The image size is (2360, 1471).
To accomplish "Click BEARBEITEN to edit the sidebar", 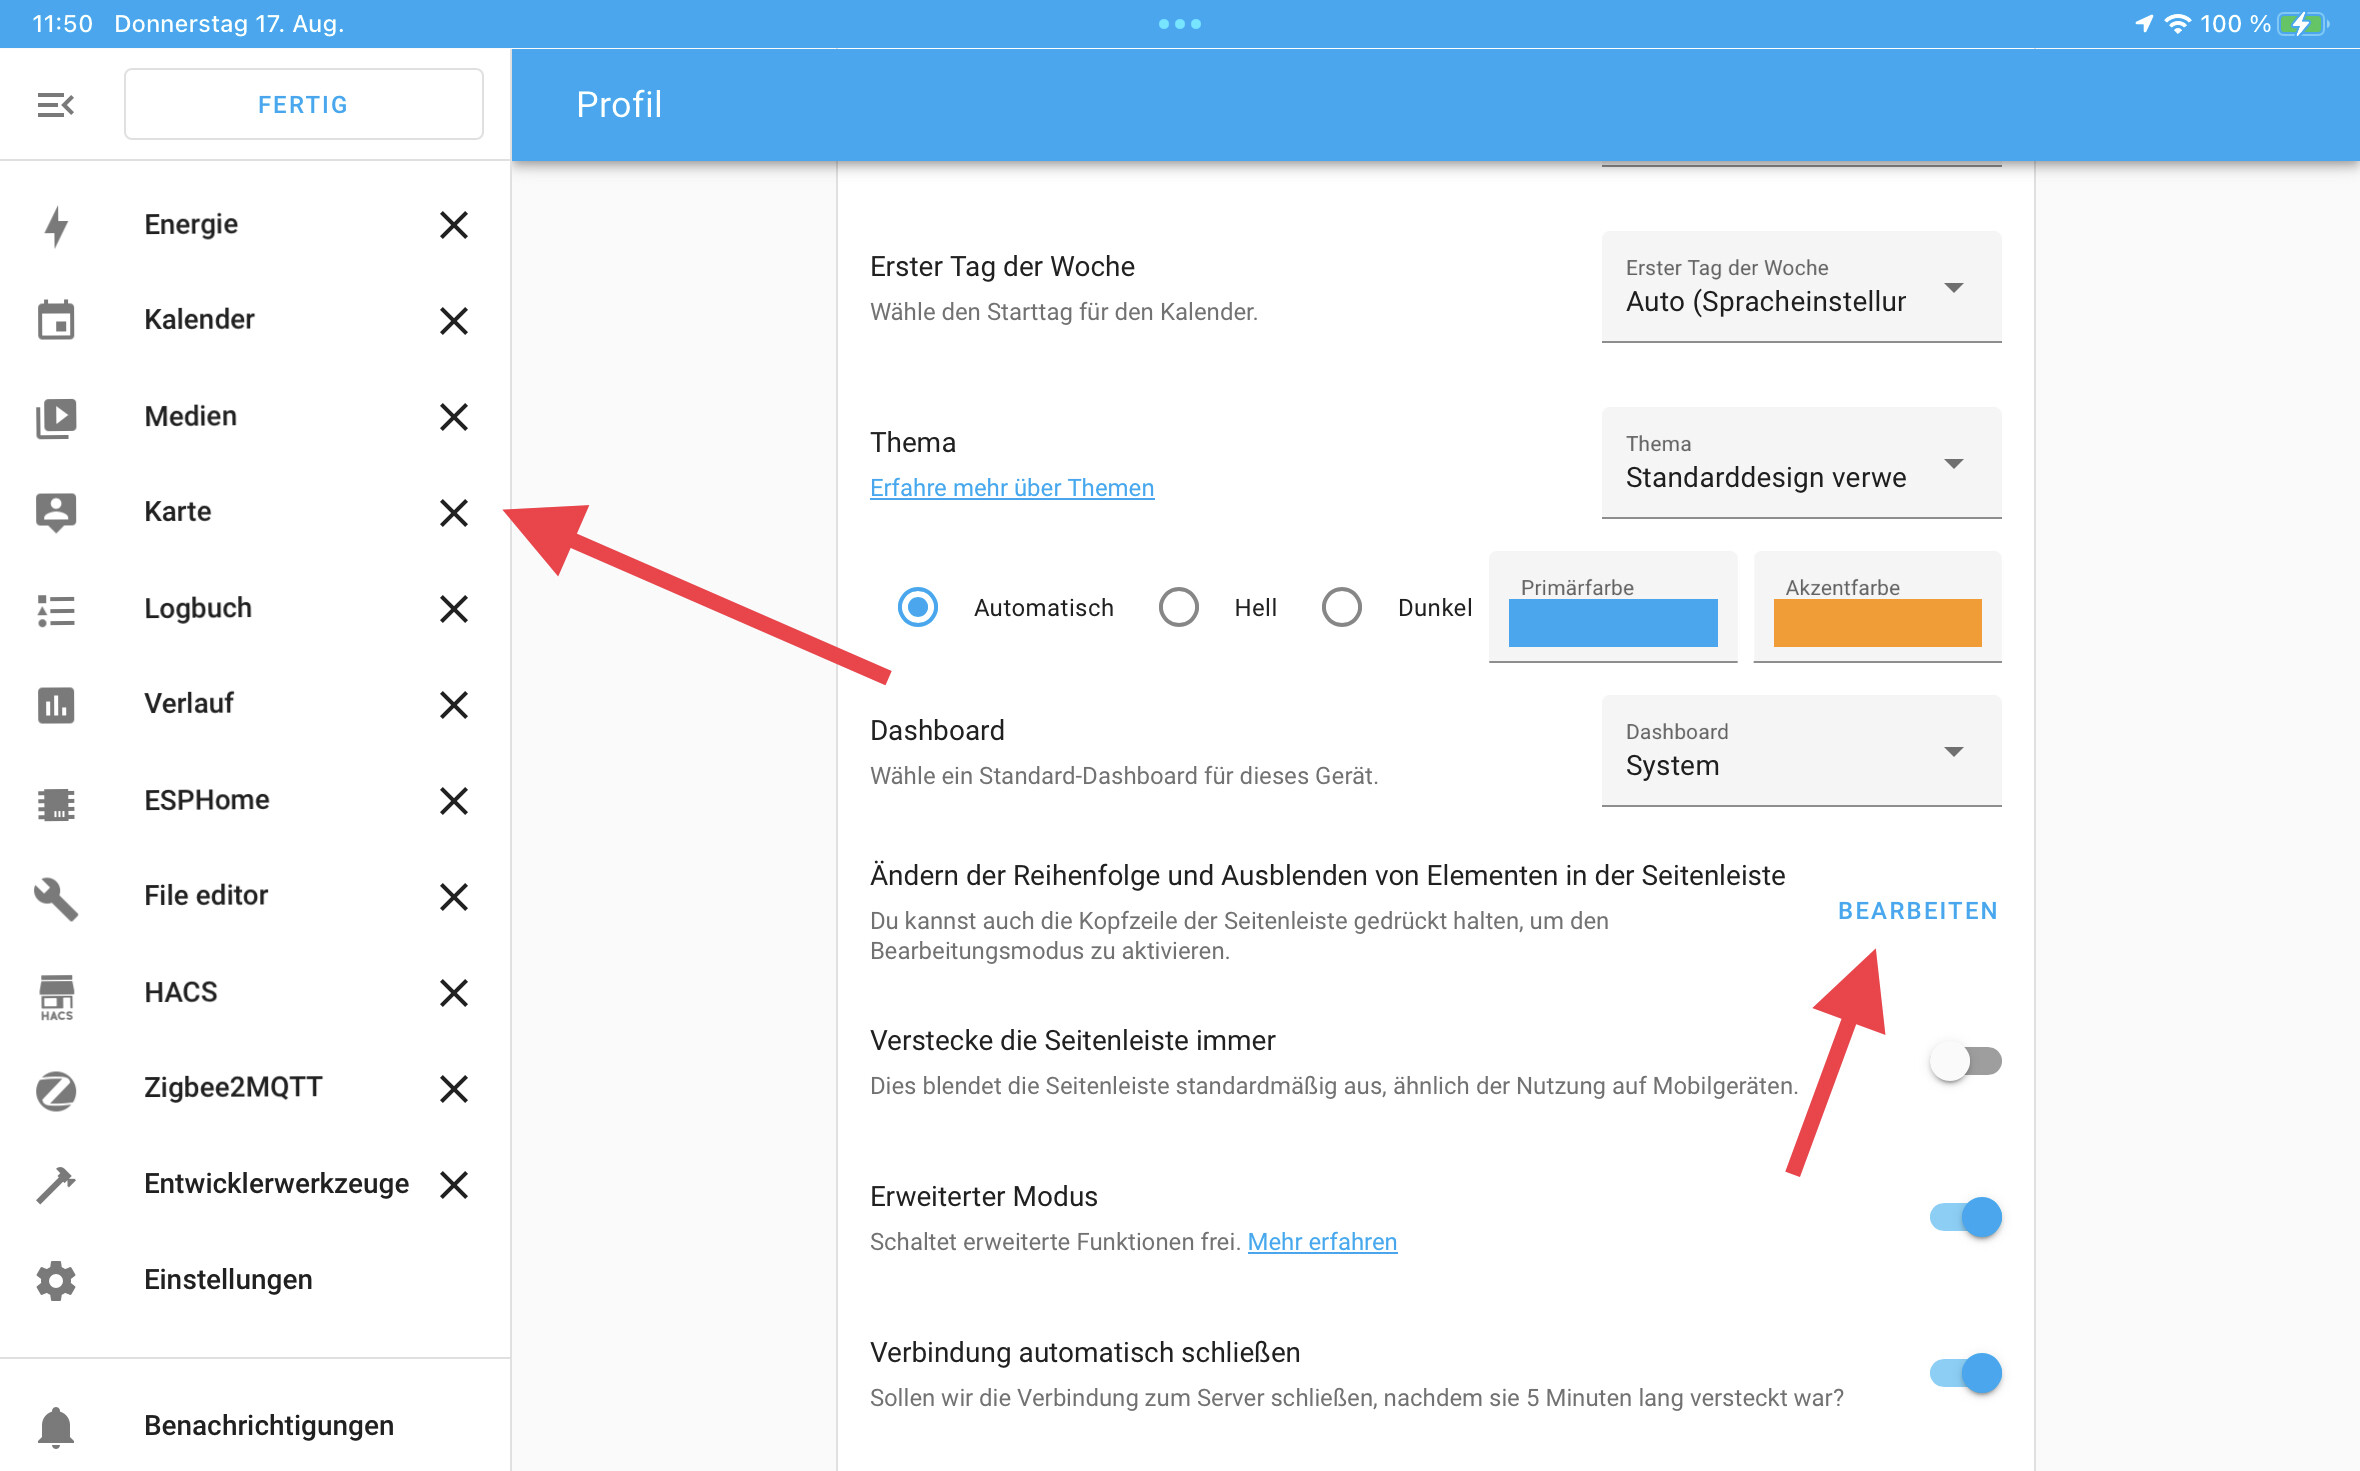I will pyautogui.click(x=1917, y=911).
